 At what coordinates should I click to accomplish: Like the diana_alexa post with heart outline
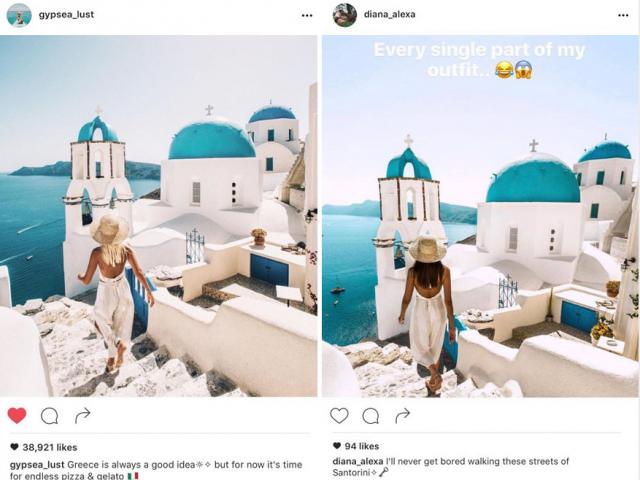point(339,416)
